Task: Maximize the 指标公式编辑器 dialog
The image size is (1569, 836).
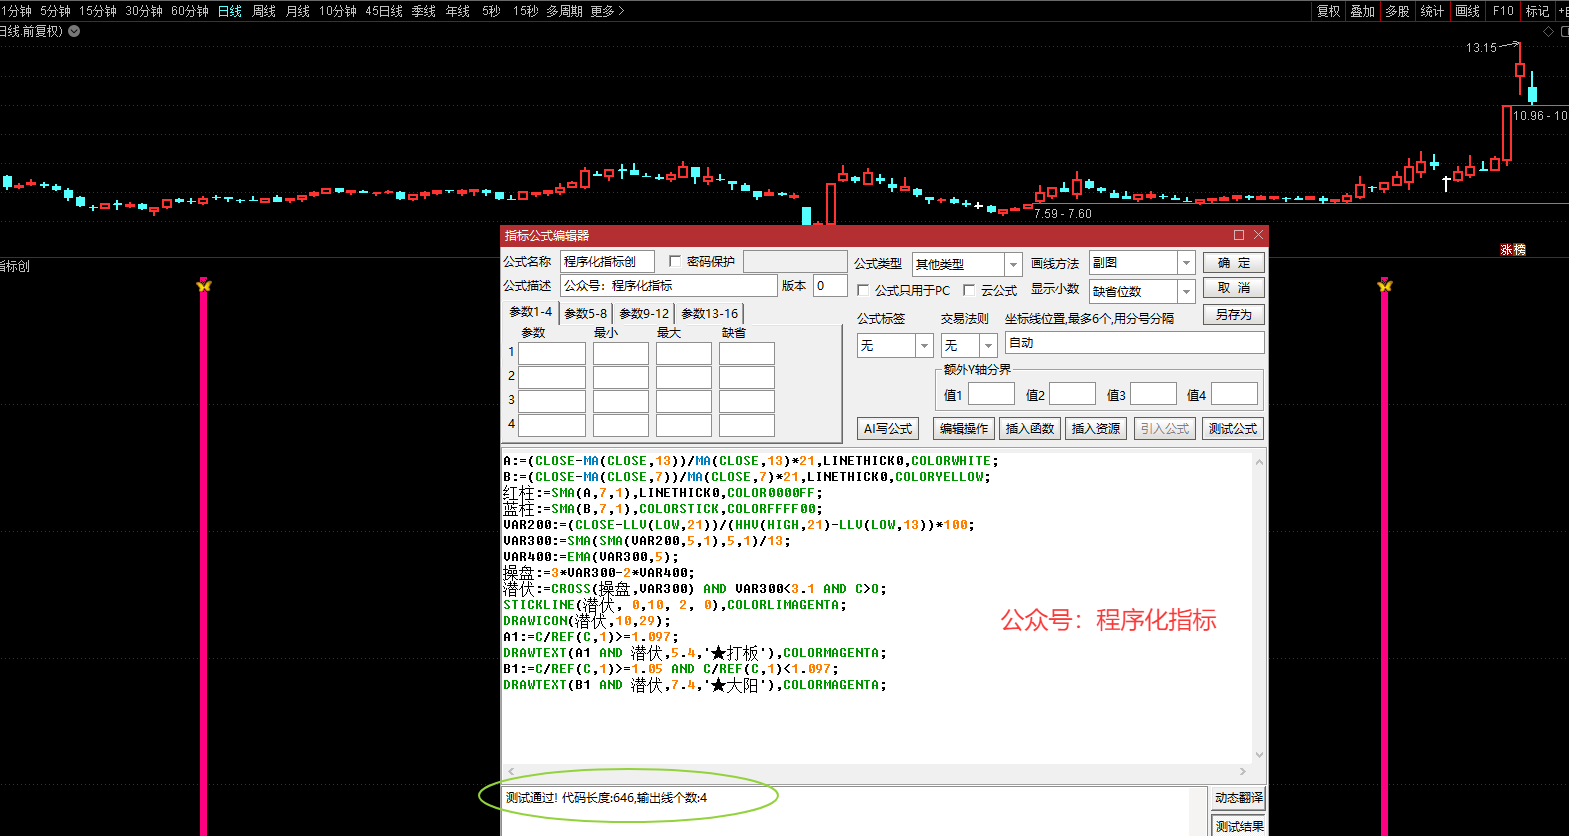Action: coord(1239,235)
